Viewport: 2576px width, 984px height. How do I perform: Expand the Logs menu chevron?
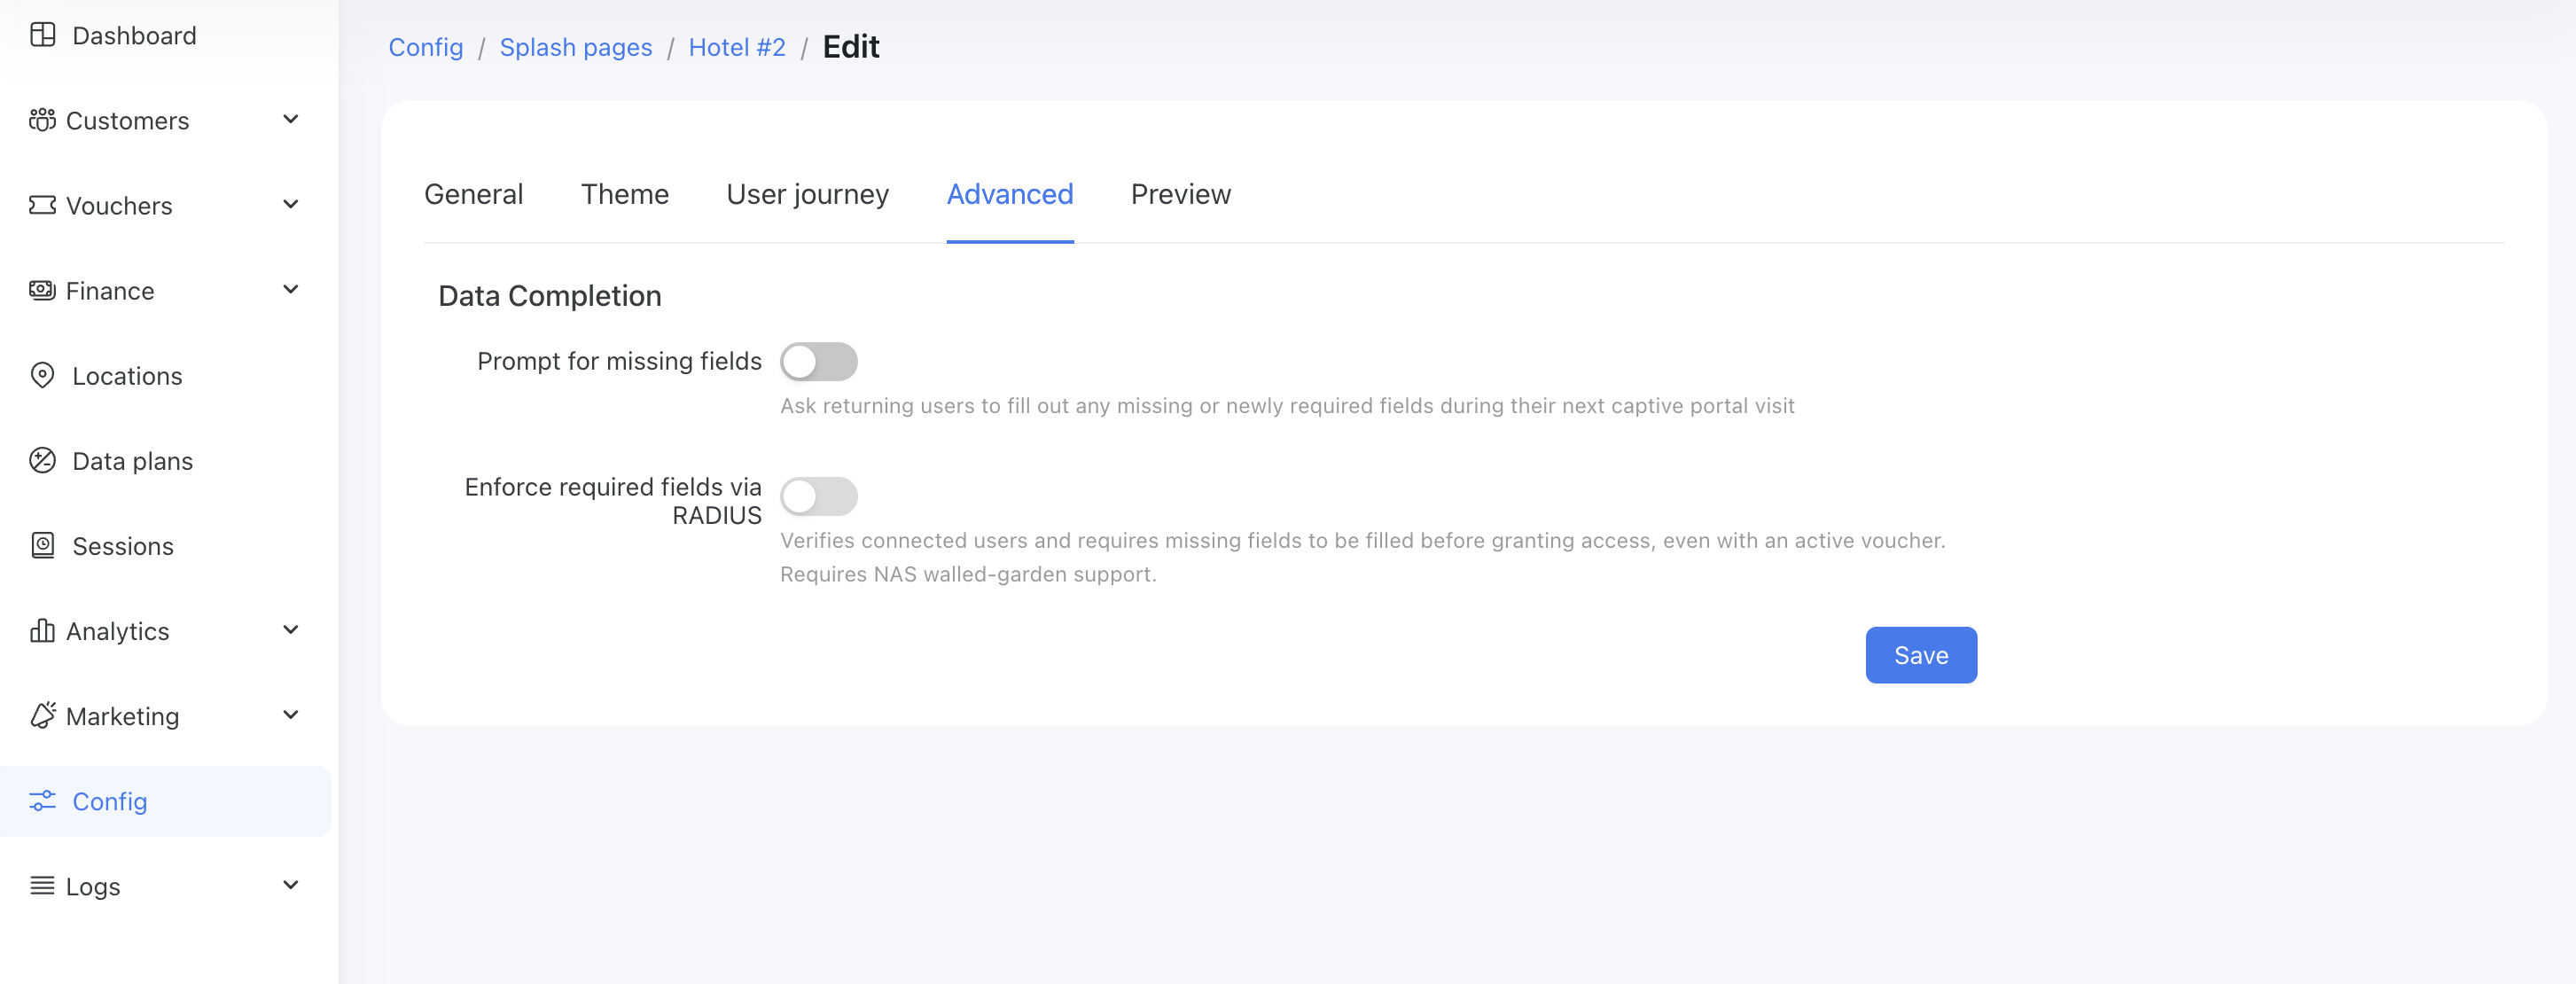tap(290, 885)
